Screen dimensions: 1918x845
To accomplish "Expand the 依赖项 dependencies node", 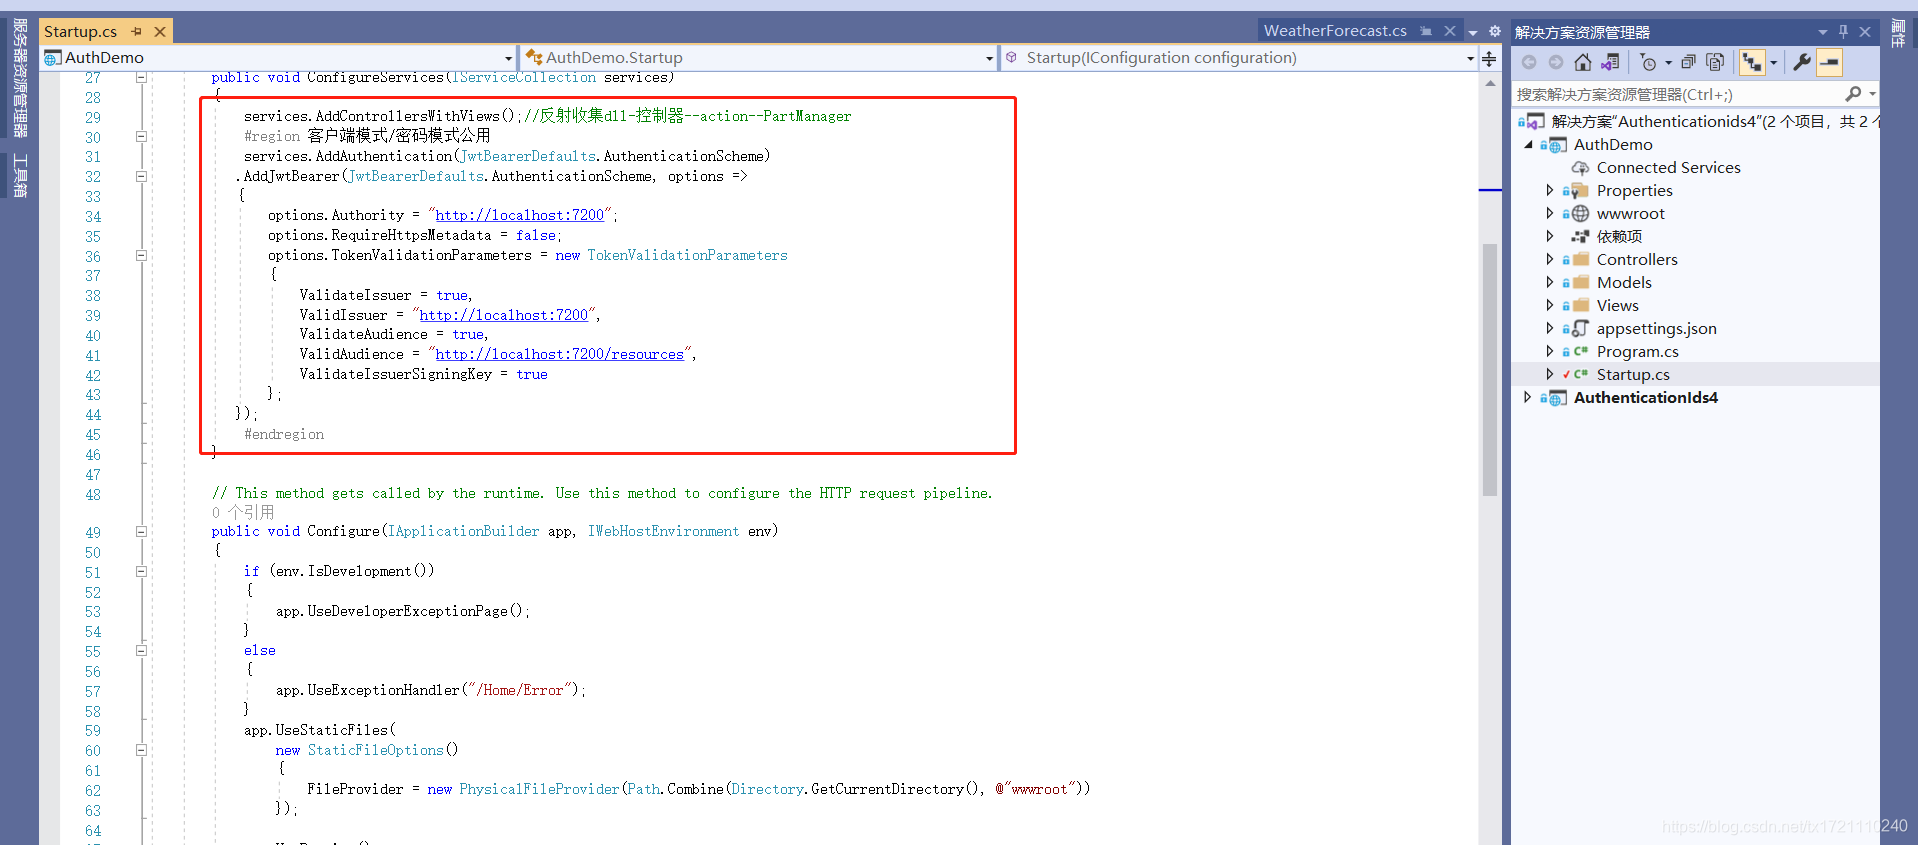I will 1550,236.
